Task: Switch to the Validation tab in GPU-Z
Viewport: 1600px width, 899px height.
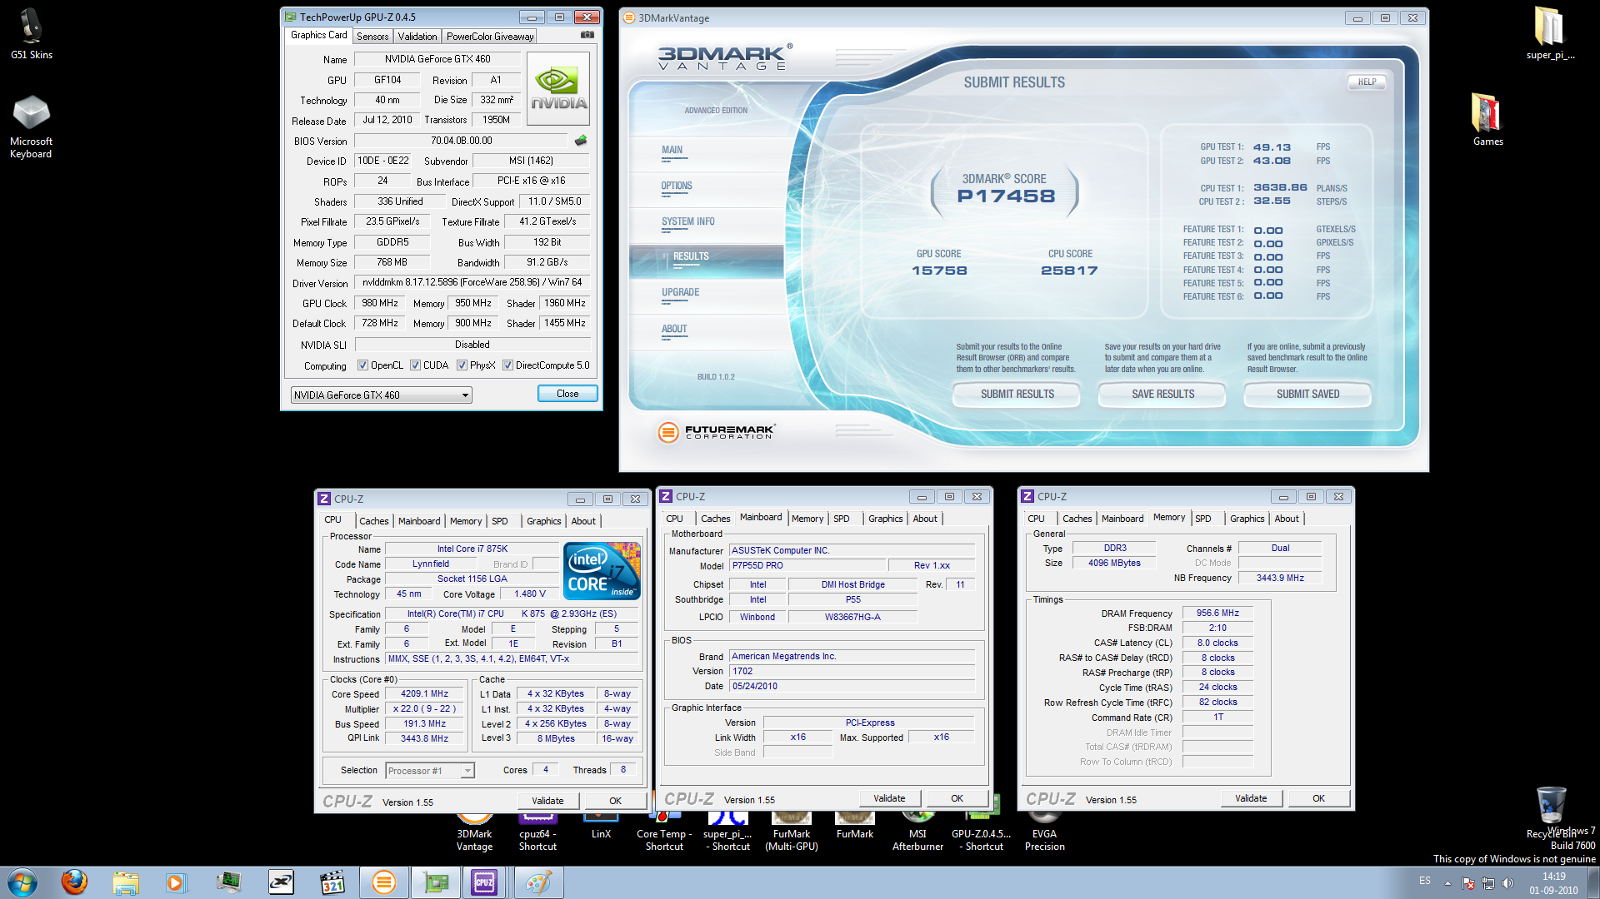Action: 417,36
